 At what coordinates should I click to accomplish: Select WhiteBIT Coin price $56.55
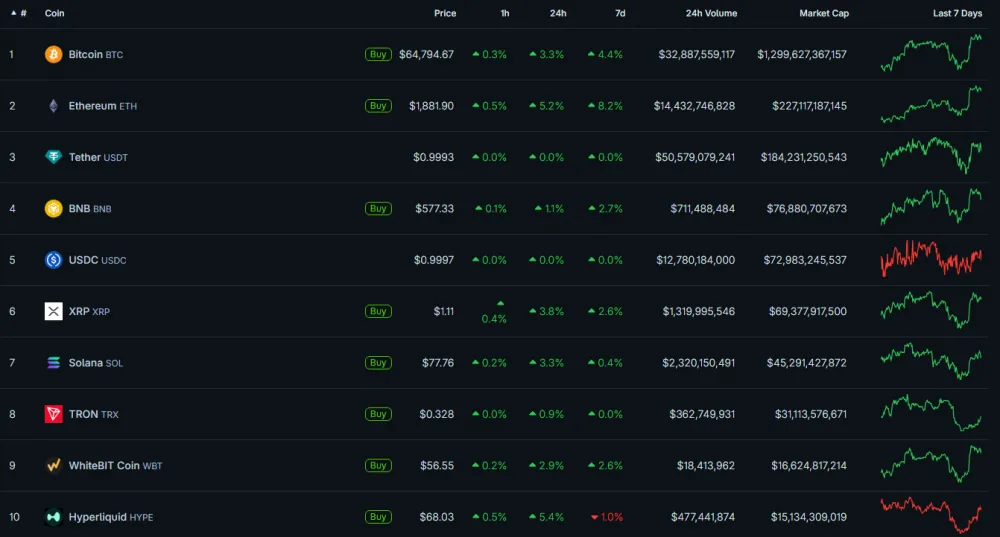pos(437,466)
